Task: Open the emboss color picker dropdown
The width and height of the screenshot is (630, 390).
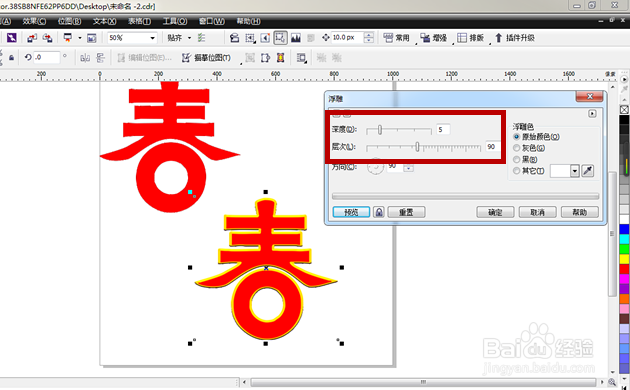Action: point(575,171)
